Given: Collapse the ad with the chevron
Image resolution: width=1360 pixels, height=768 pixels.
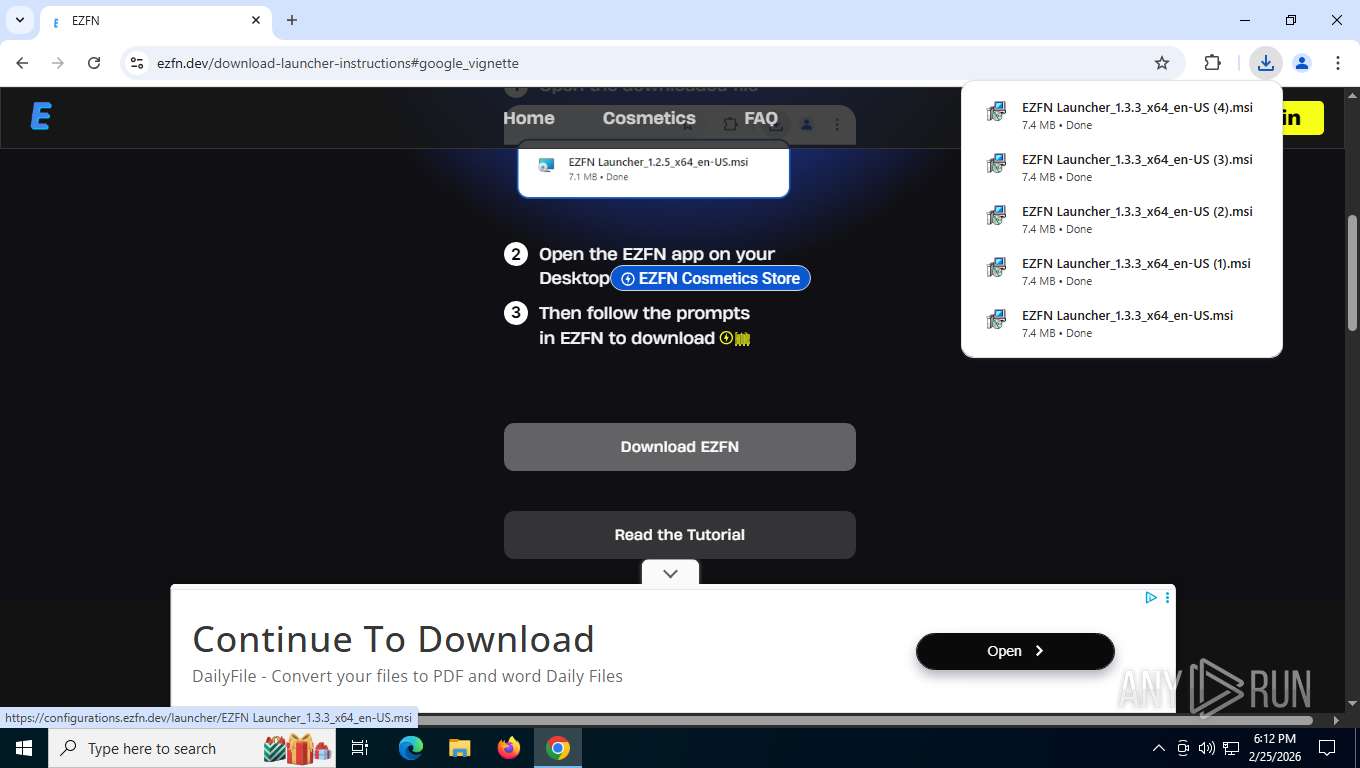Looking at the screenshot, I should (670, 573).
